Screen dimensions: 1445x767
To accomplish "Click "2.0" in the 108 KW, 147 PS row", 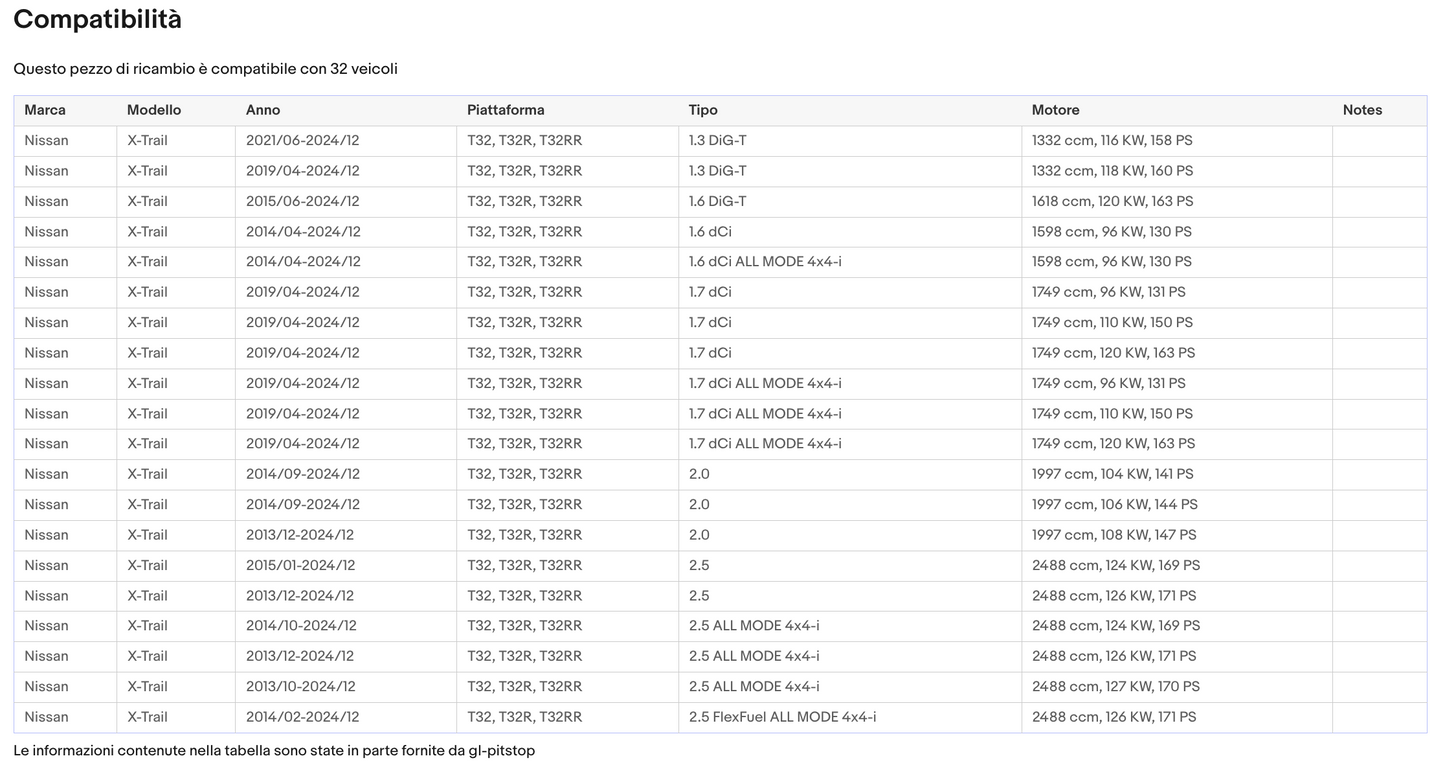I will tap(699, 535).
